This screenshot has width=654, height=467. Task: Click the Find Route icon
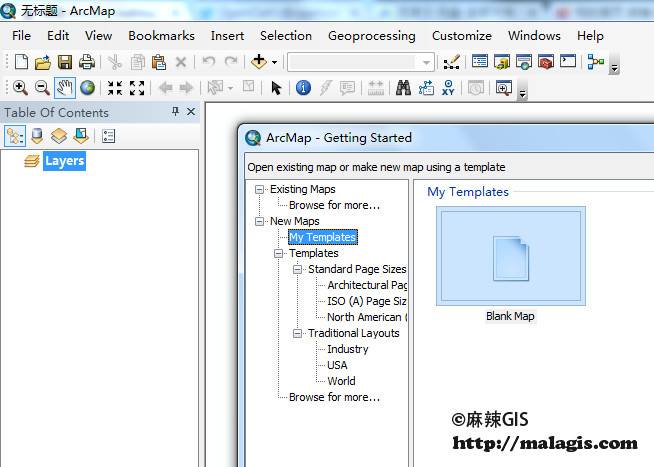point(426,88)
